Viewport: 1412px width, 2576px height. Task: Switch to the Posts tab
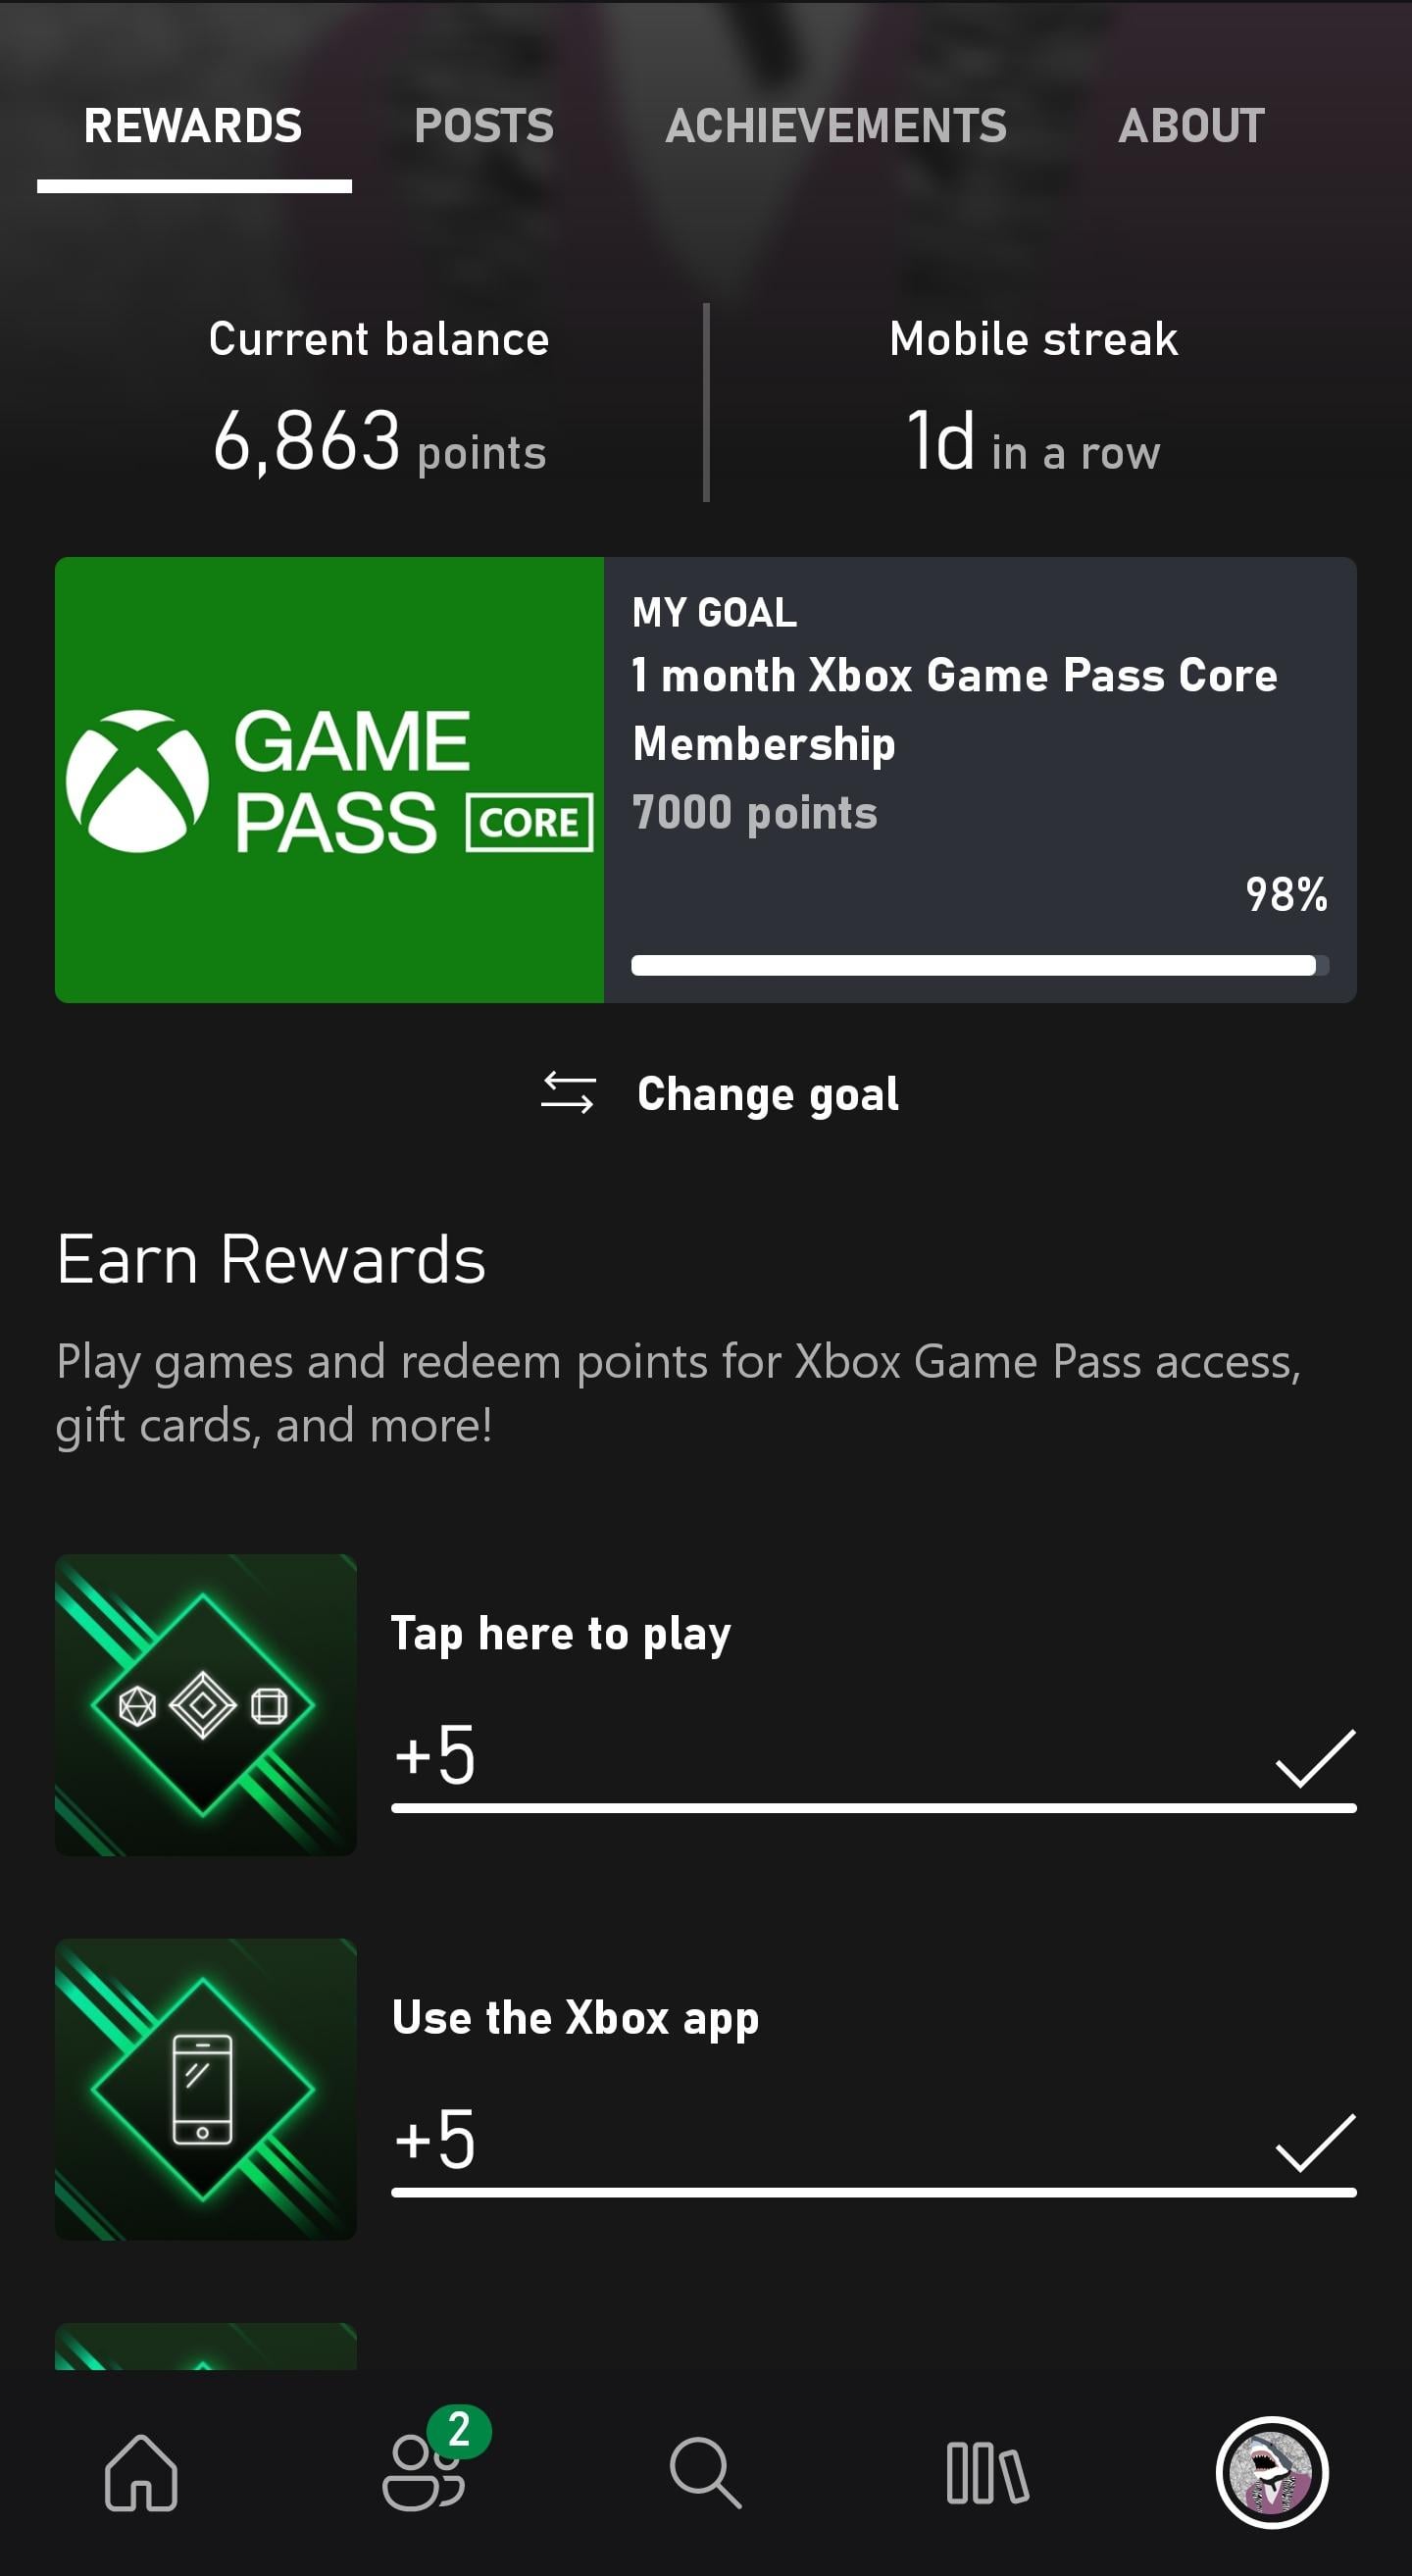(x=484, y=126)
